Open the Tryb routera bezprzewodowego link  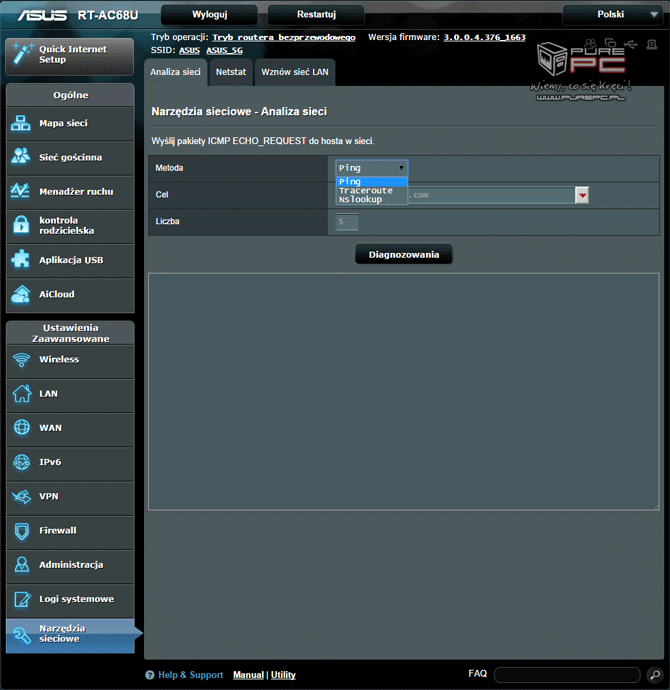click(x=284, y=37)
